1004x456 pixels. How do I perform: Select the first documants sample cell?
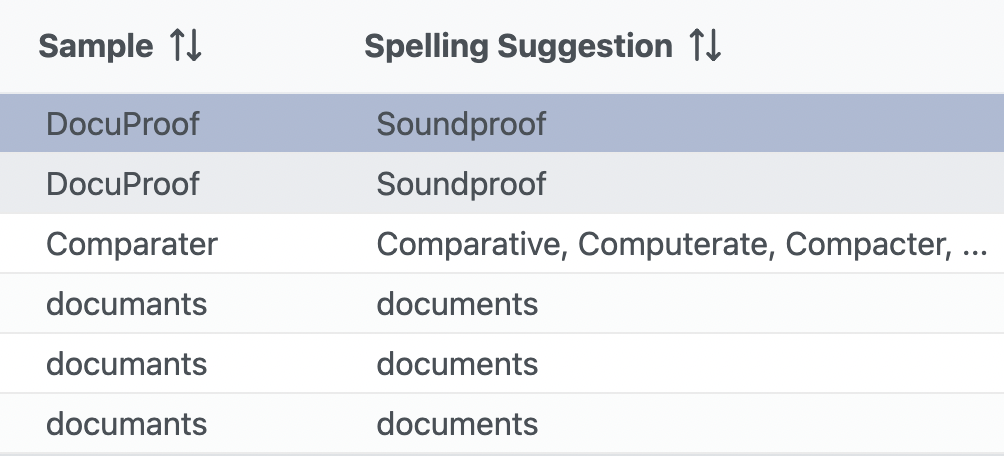126,304
